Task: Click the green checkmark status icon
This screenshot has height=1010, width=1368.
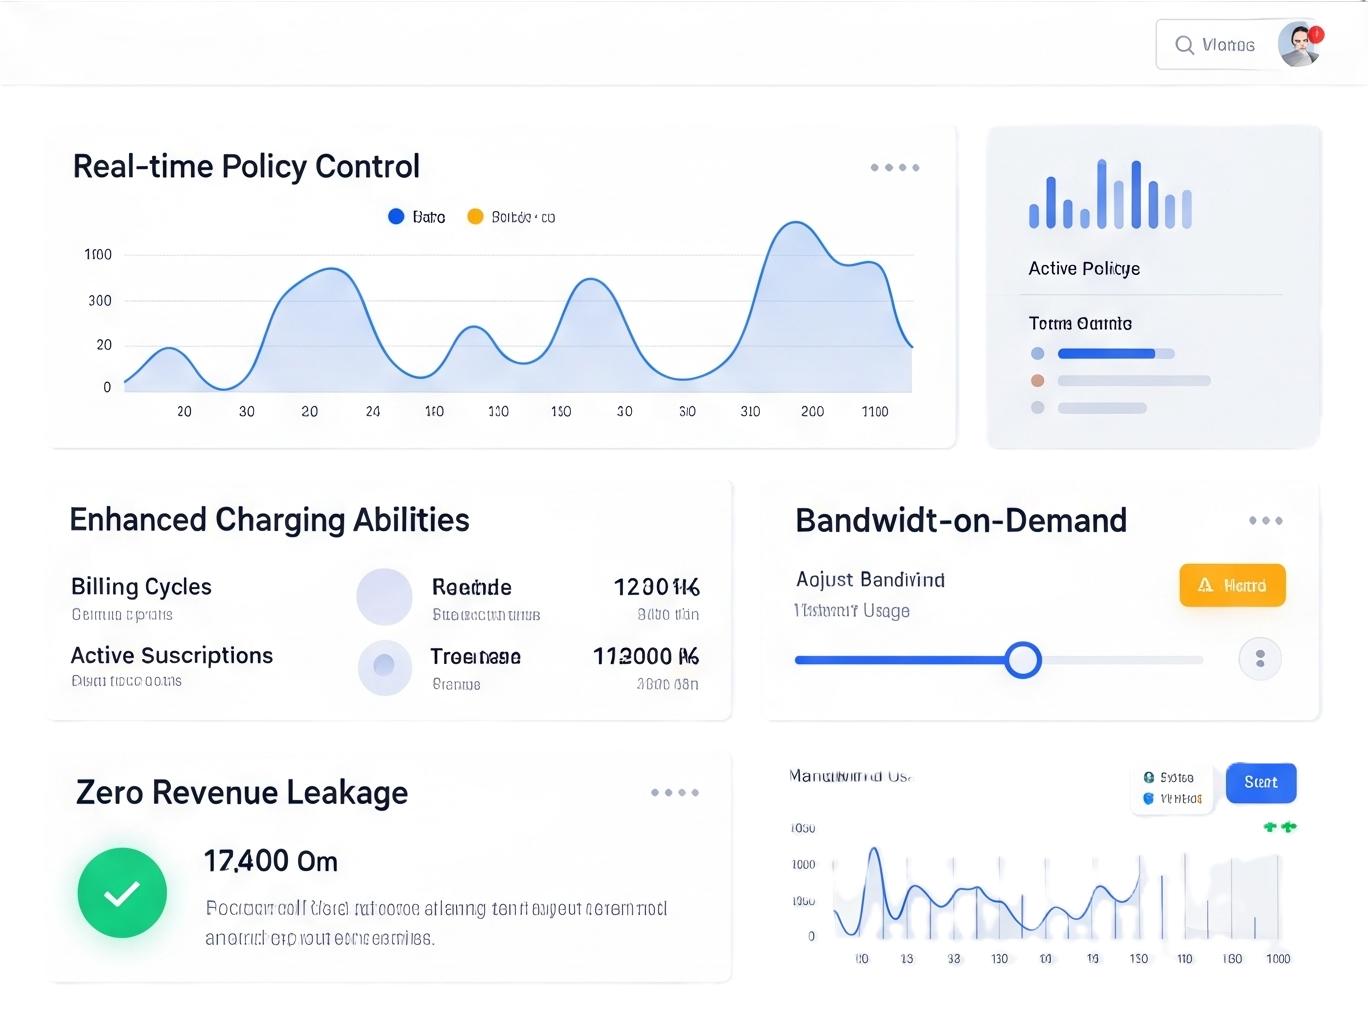Action: 122,893
